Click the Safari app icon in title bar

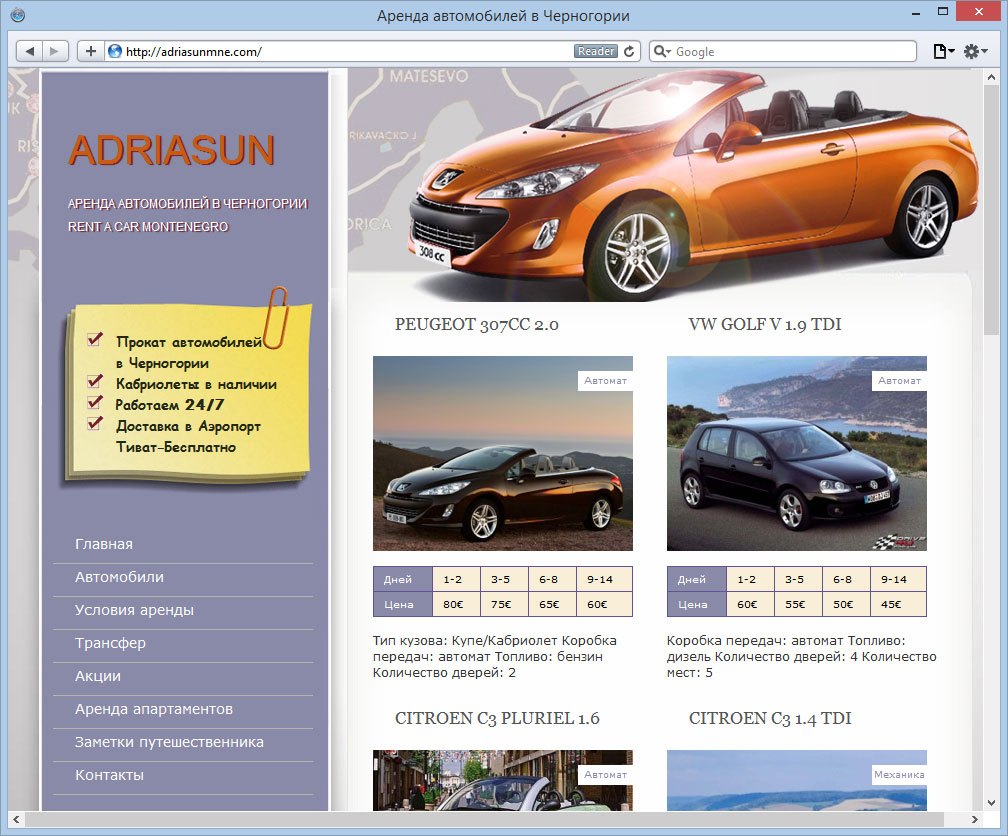coord(18,15)
